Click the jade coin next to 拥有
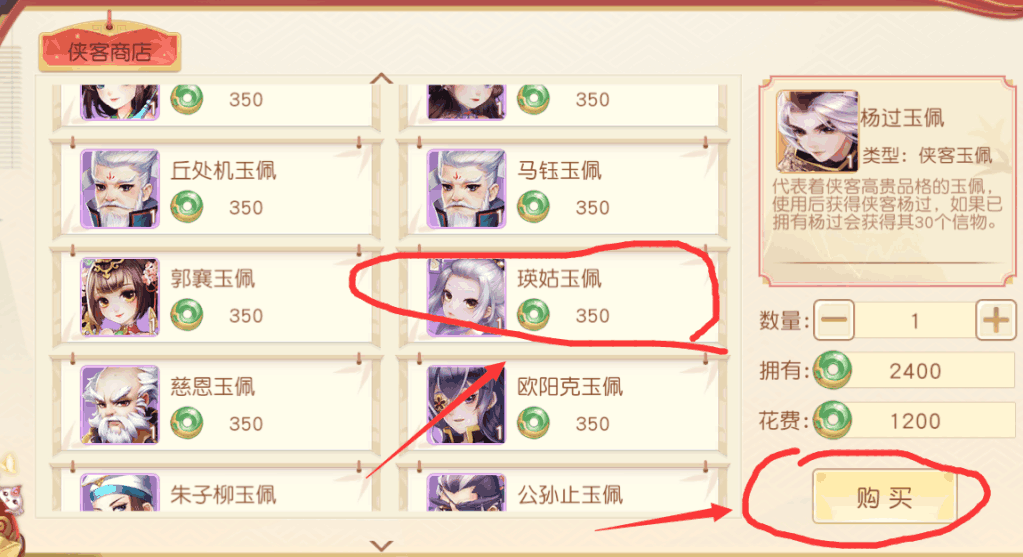The width and height of the screenshot is (1023, 557). (832, 370)
